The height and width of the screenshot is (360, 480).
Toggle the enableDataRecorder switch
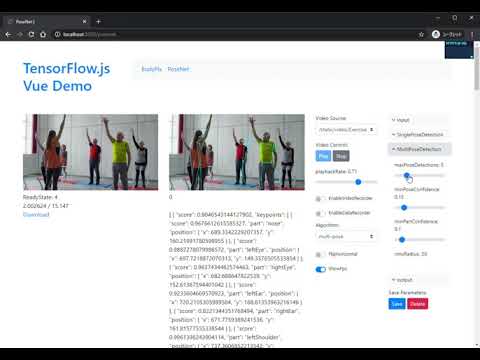[320, 213]
